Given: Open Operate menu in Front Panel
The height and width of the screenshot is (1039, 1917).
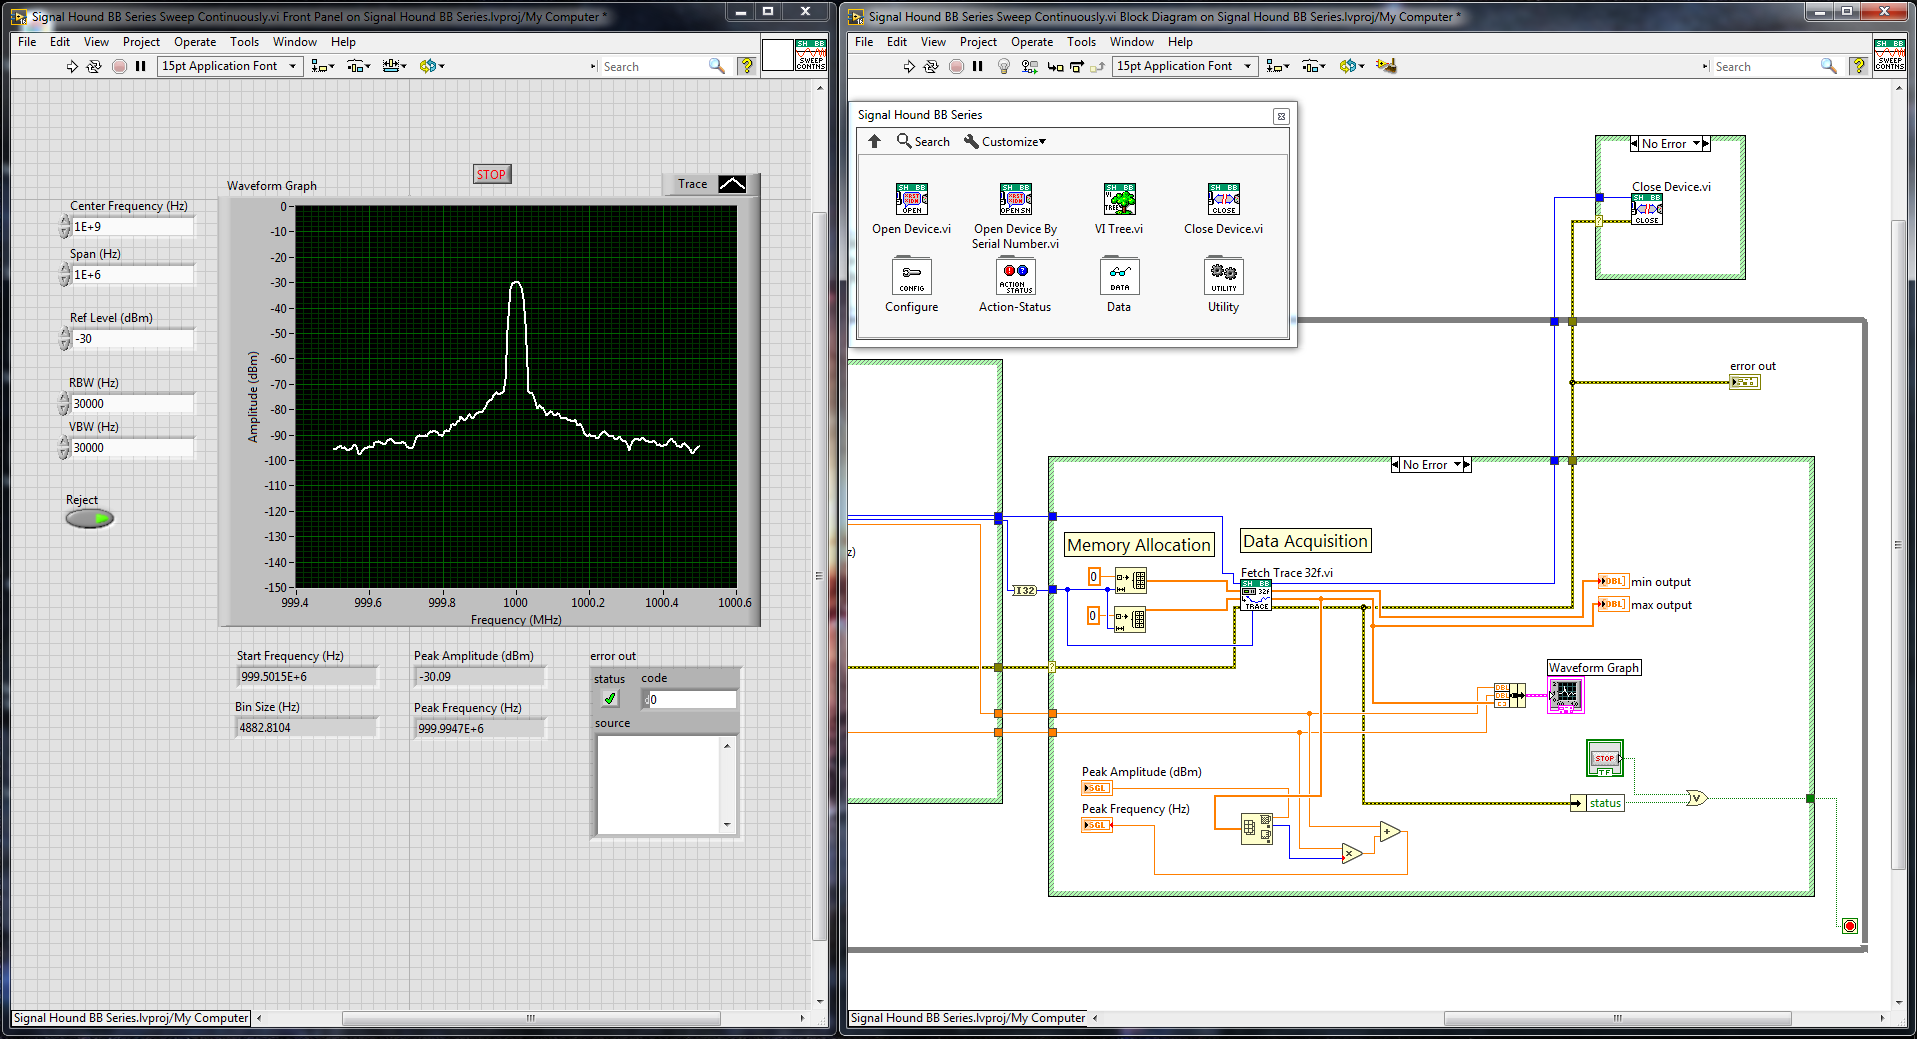Looking at the screenshot, I should (x=194, y=42).
